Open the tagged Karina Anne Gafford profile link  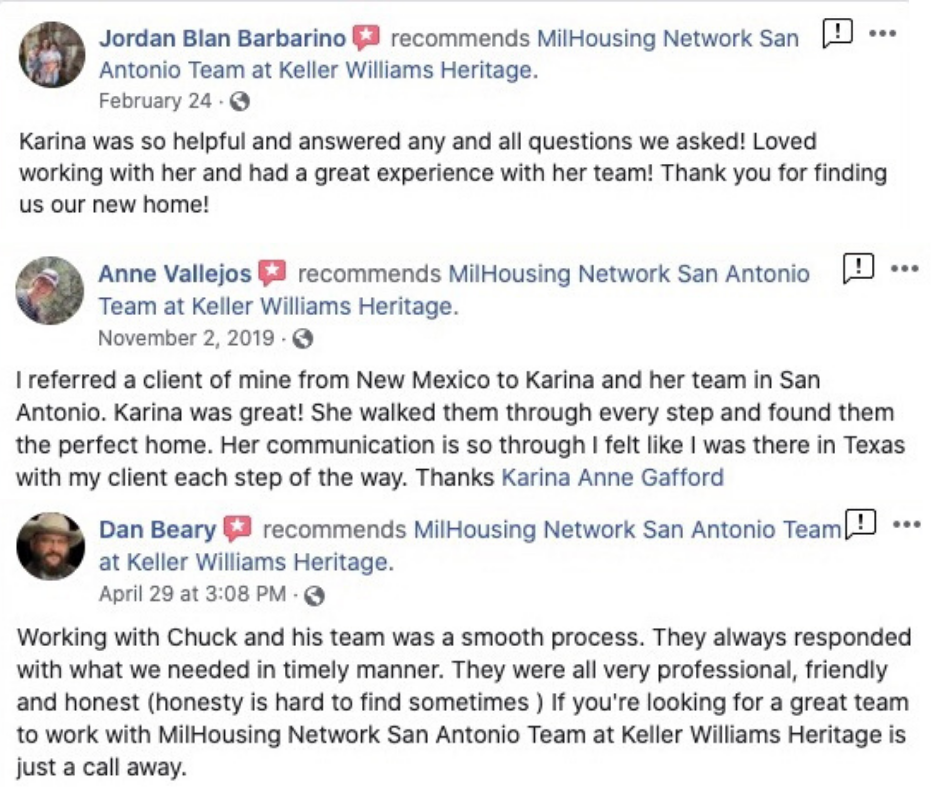pyautogui.click(x=612, y=477)
